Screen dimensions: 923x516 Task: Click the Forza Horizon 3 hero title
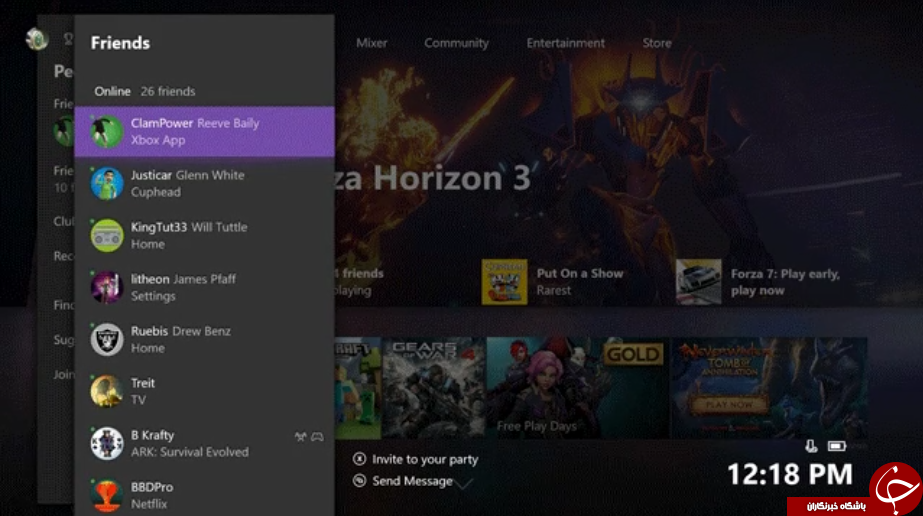(x=433, y=178)
